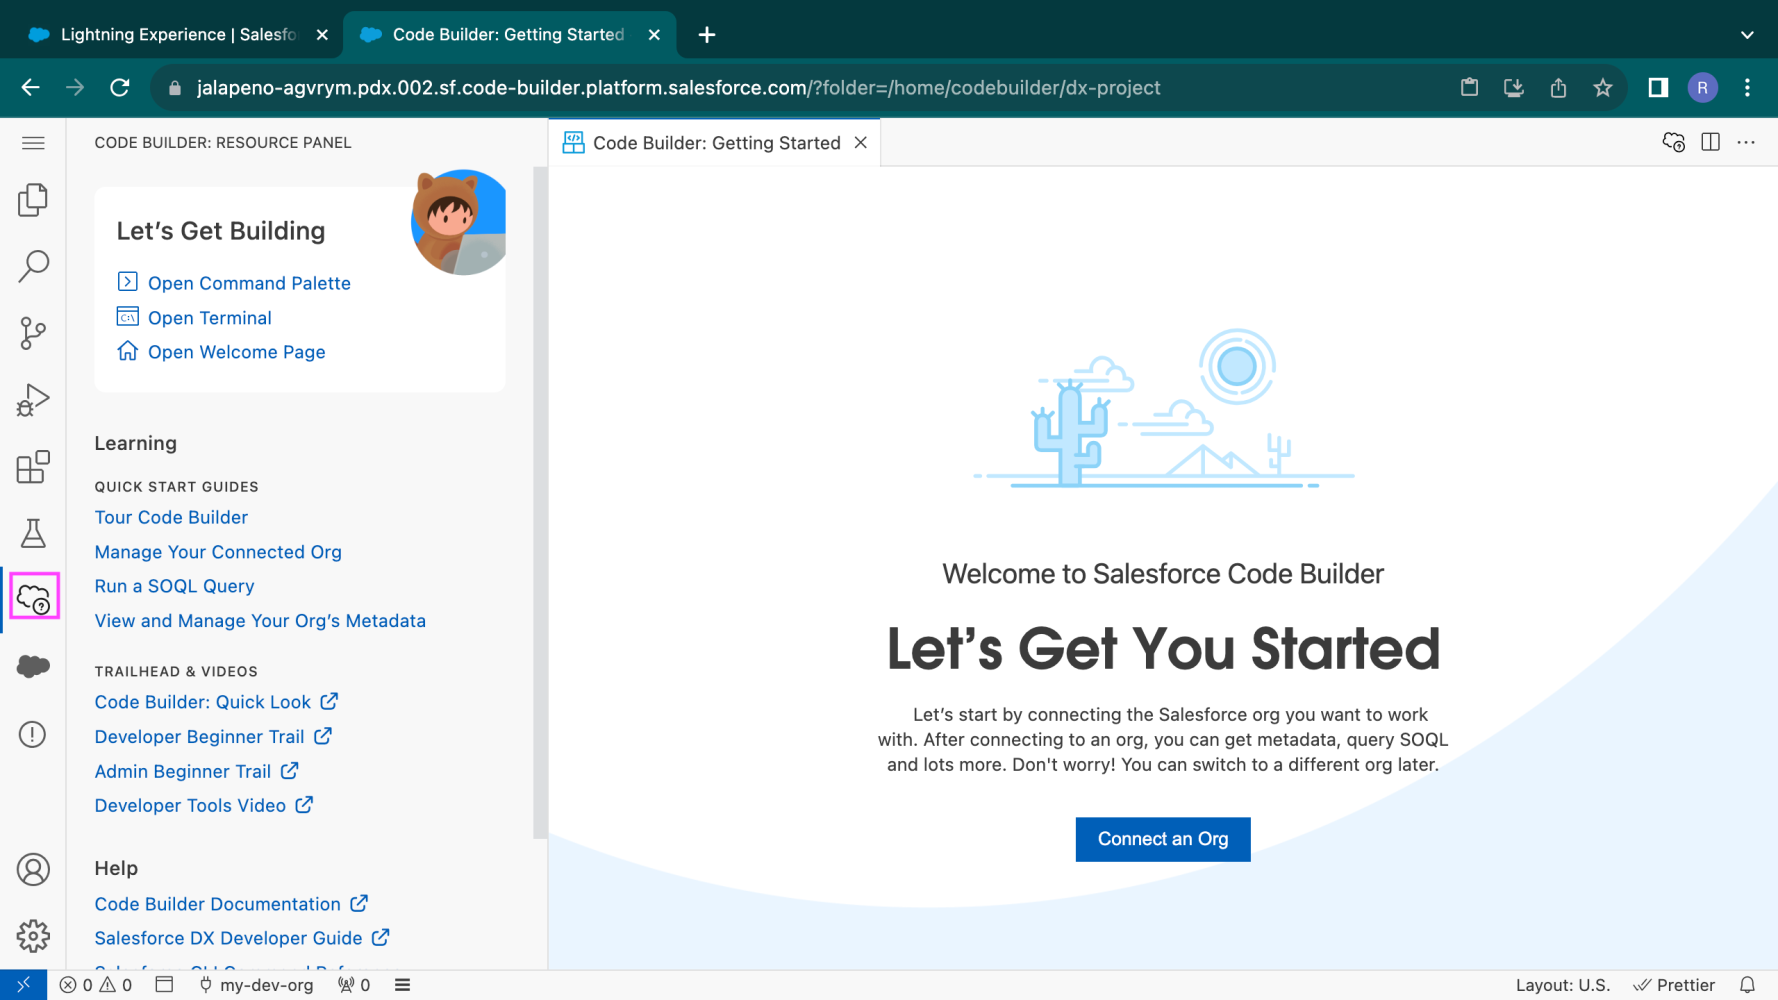Click the clipboard icon in address bar
This screenshot has height=1000, width=1778.
1469,88
